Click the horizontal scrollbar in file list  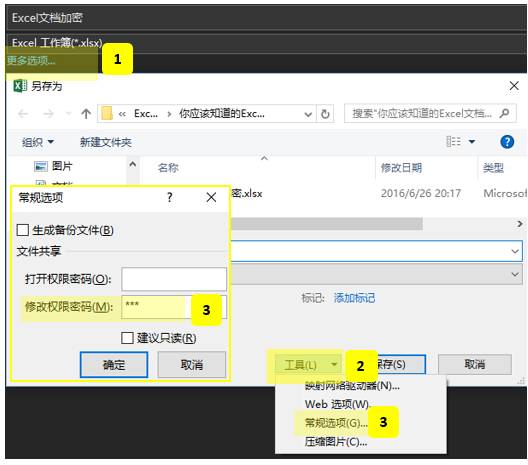coord(327,224)
